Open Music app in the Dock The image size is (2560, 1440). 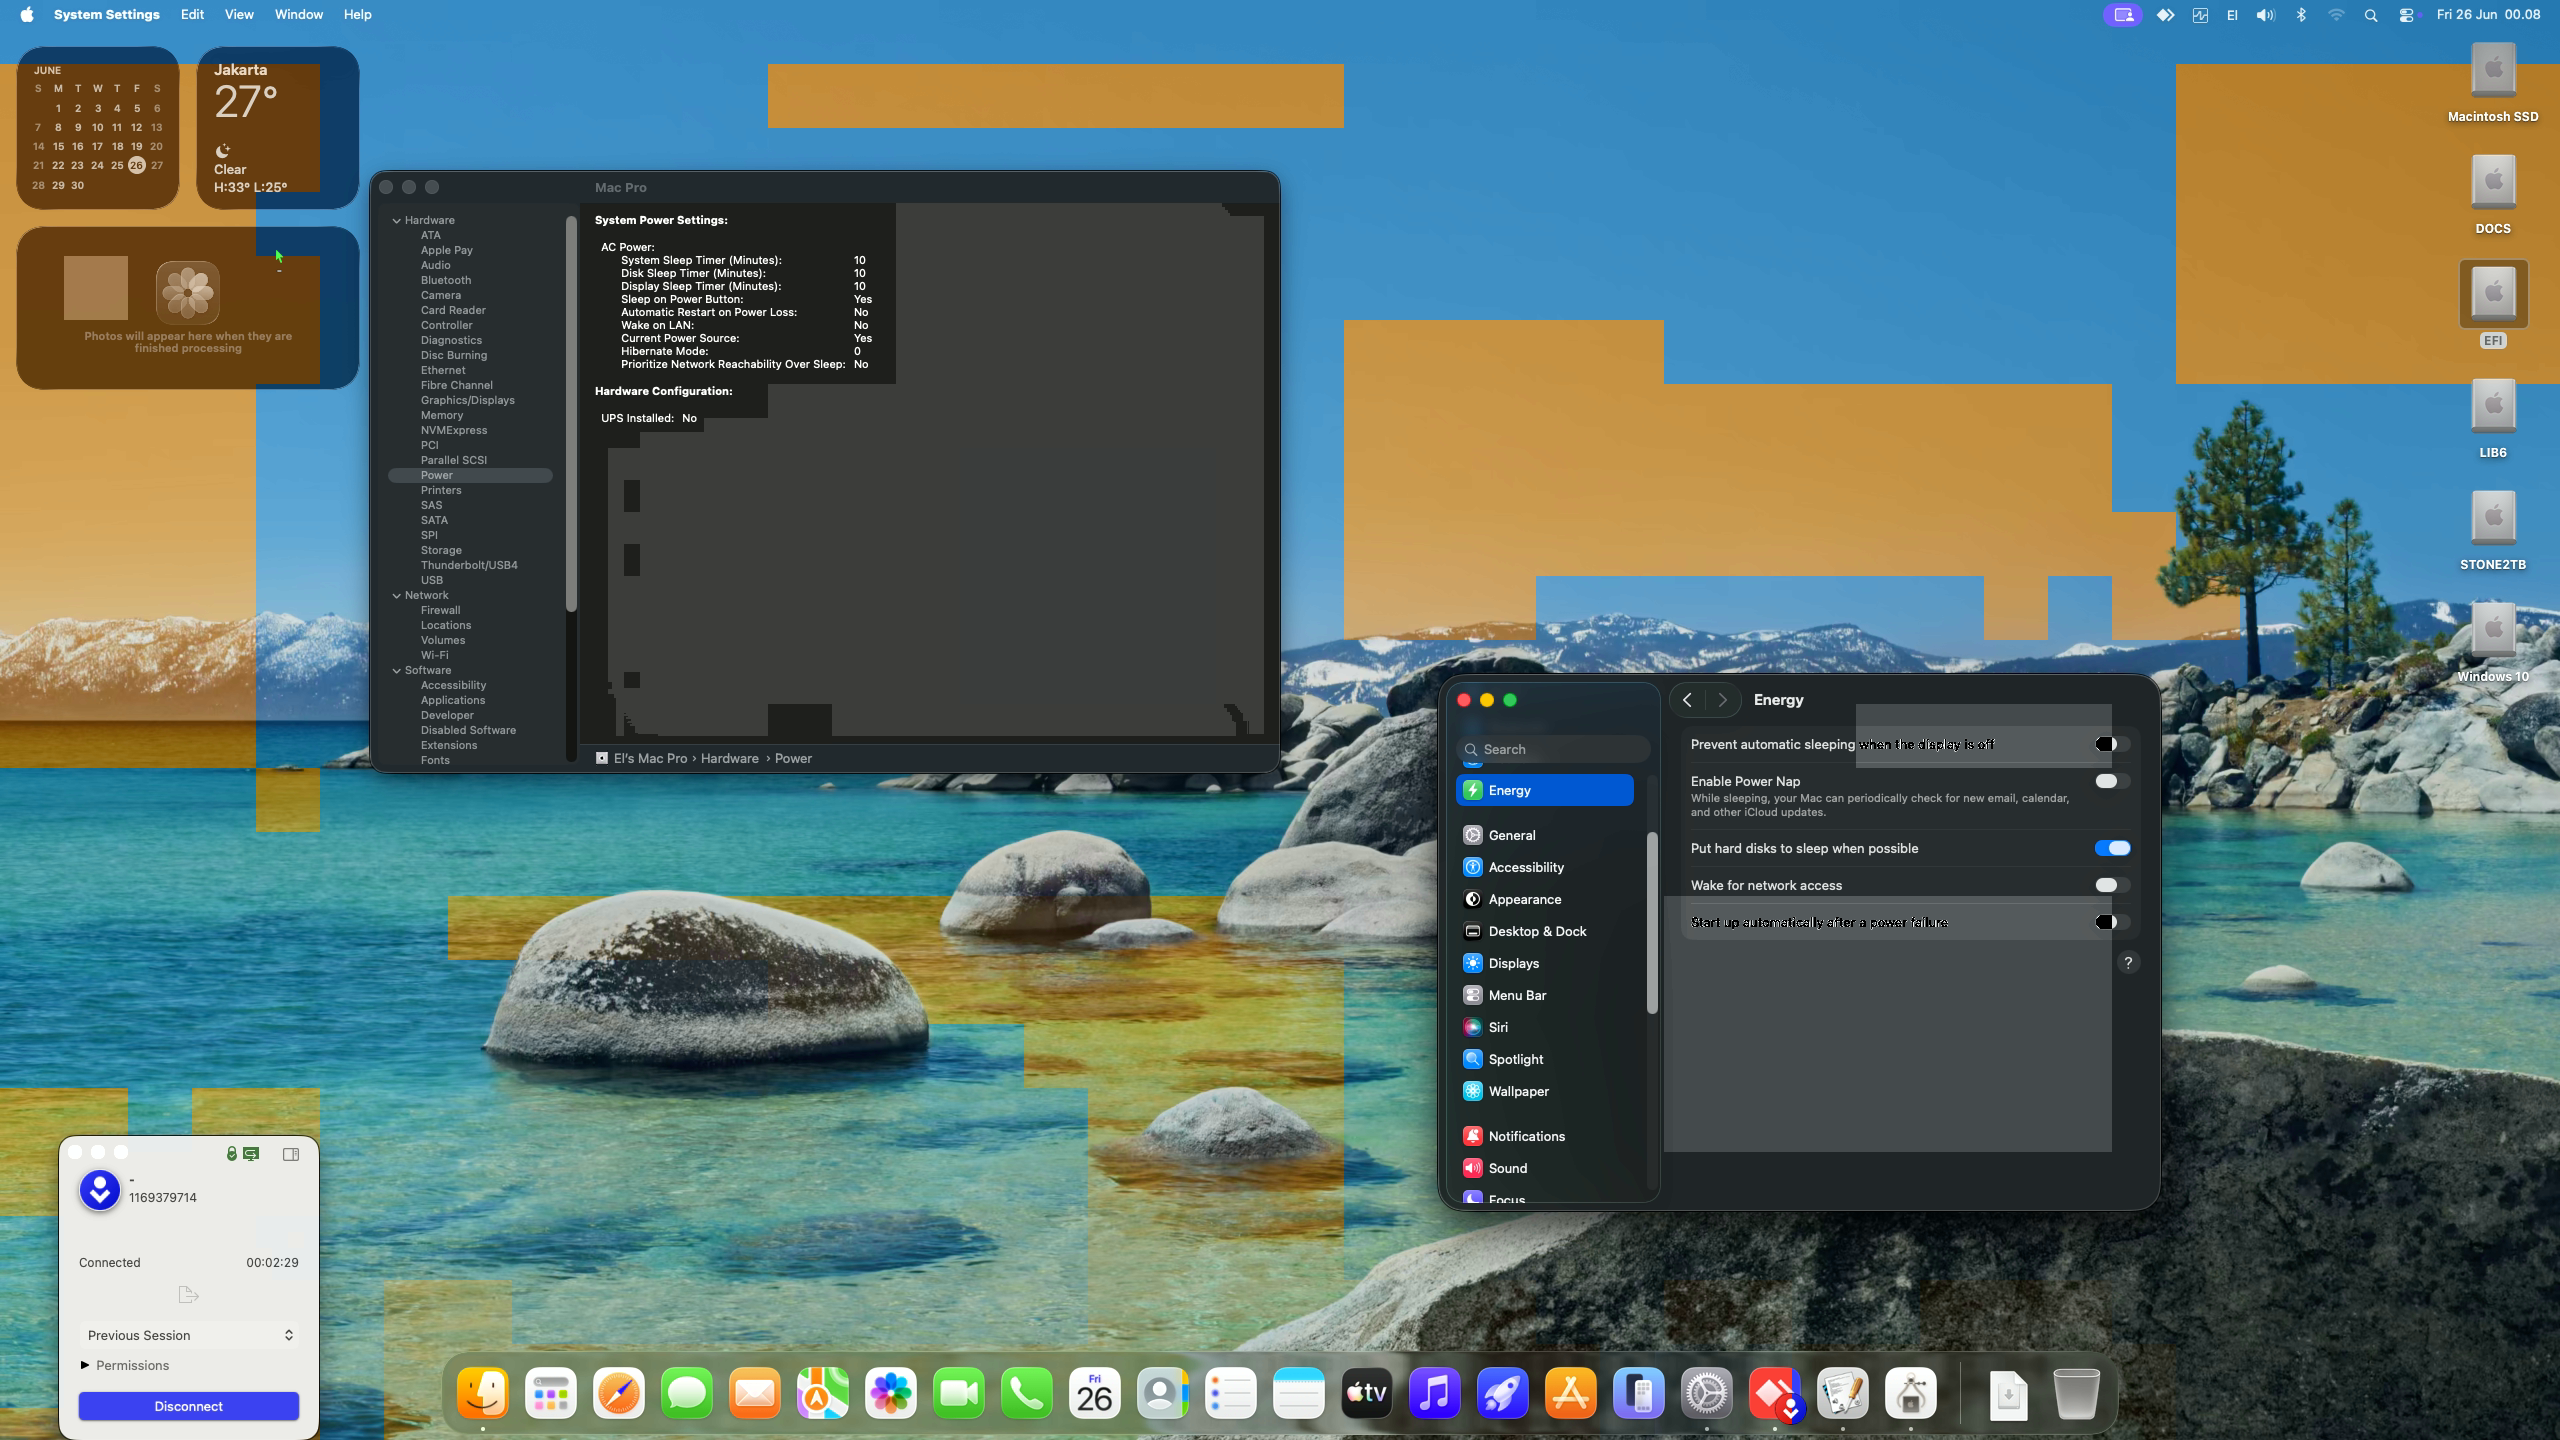(1435, 1393)
